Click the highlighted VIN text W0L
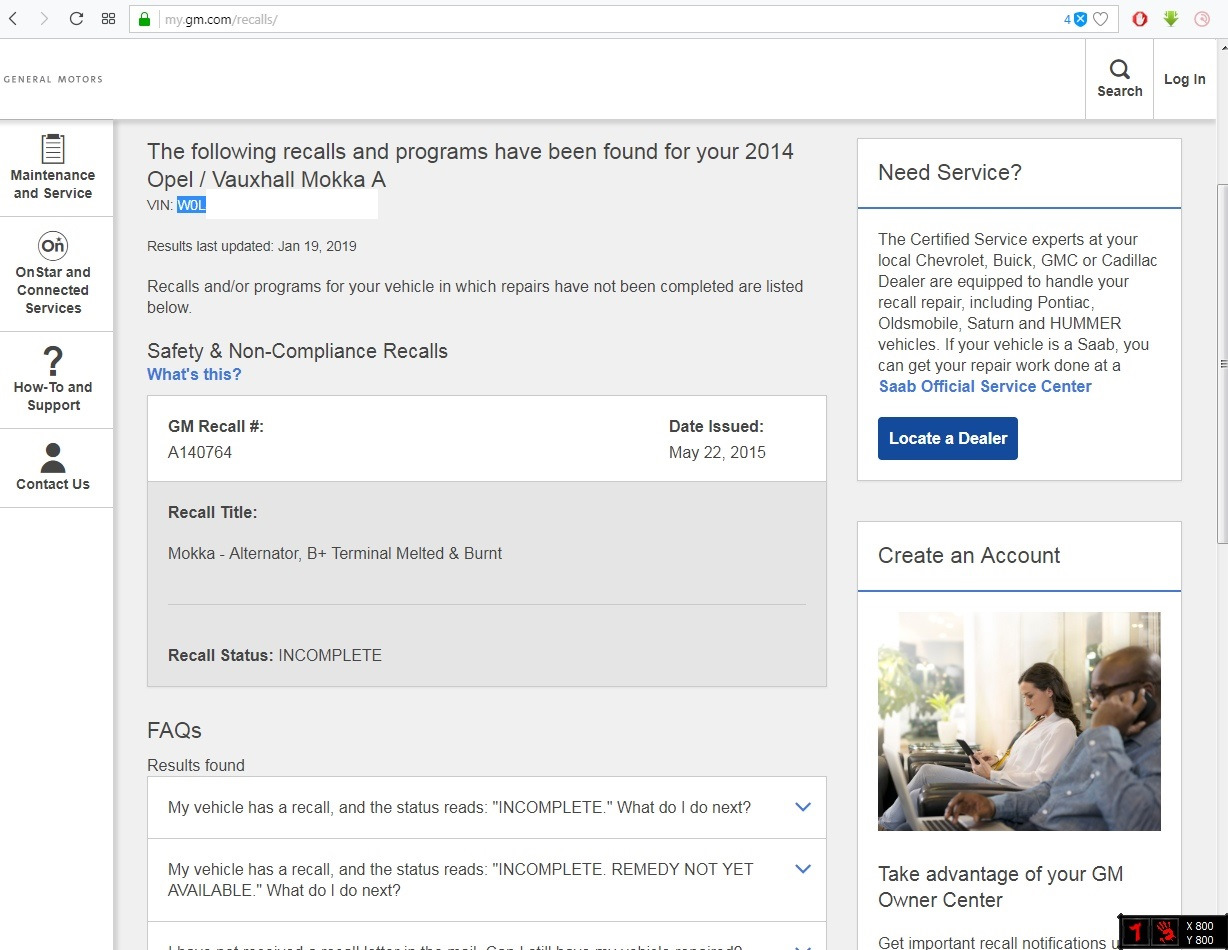This screenshot has height=950, width=1228. pos(191,206)
